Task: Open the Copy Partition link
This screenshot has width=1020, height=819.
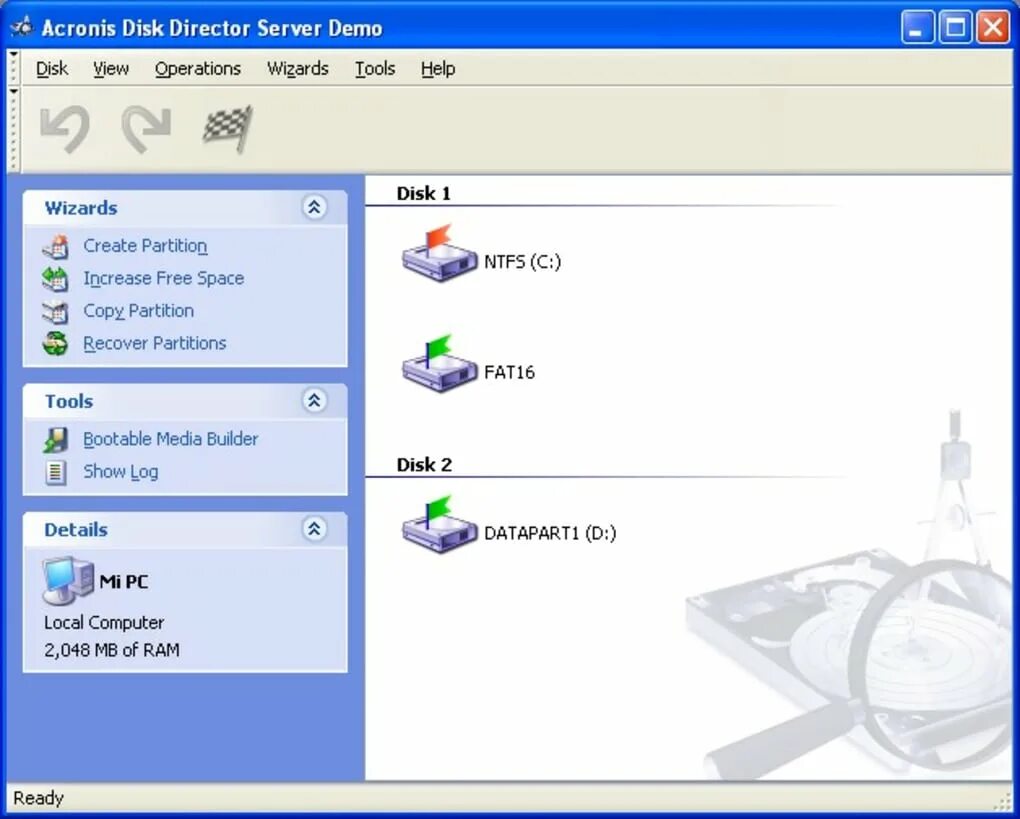Action: pyautogui.click(x=139, y=311)
